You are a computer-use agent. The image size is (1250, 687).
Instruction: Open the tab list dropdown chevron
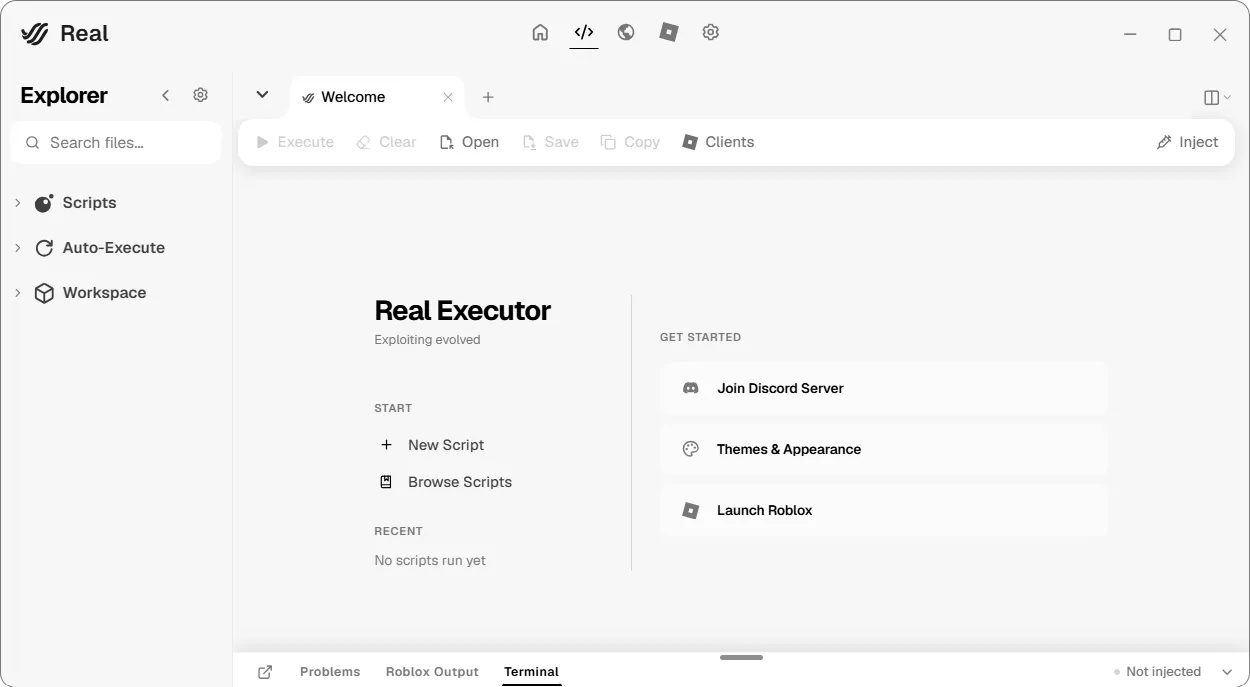click(262, 95)
